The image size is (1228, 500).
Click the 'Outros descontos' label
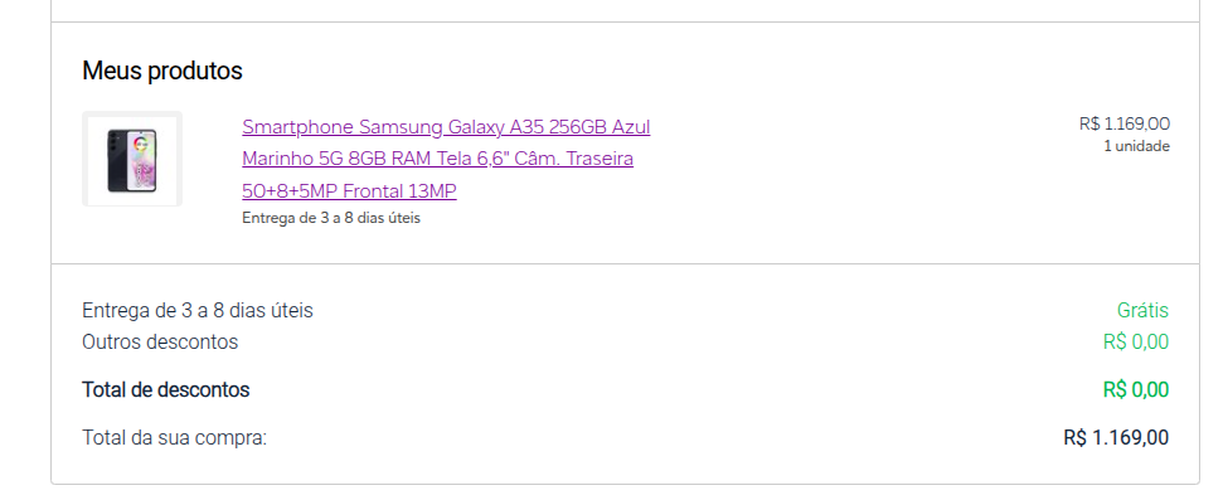(160, 342)
